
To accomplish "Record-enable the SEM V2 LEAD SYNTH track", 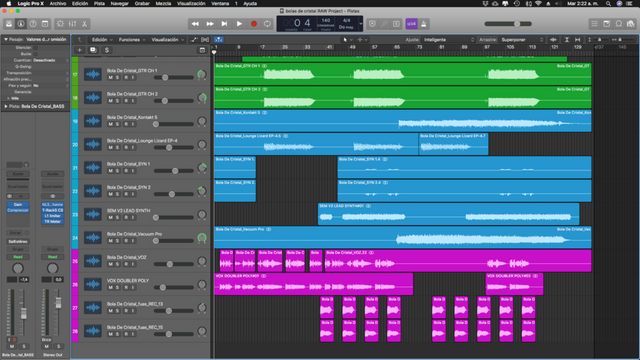I will pos(126,218).
